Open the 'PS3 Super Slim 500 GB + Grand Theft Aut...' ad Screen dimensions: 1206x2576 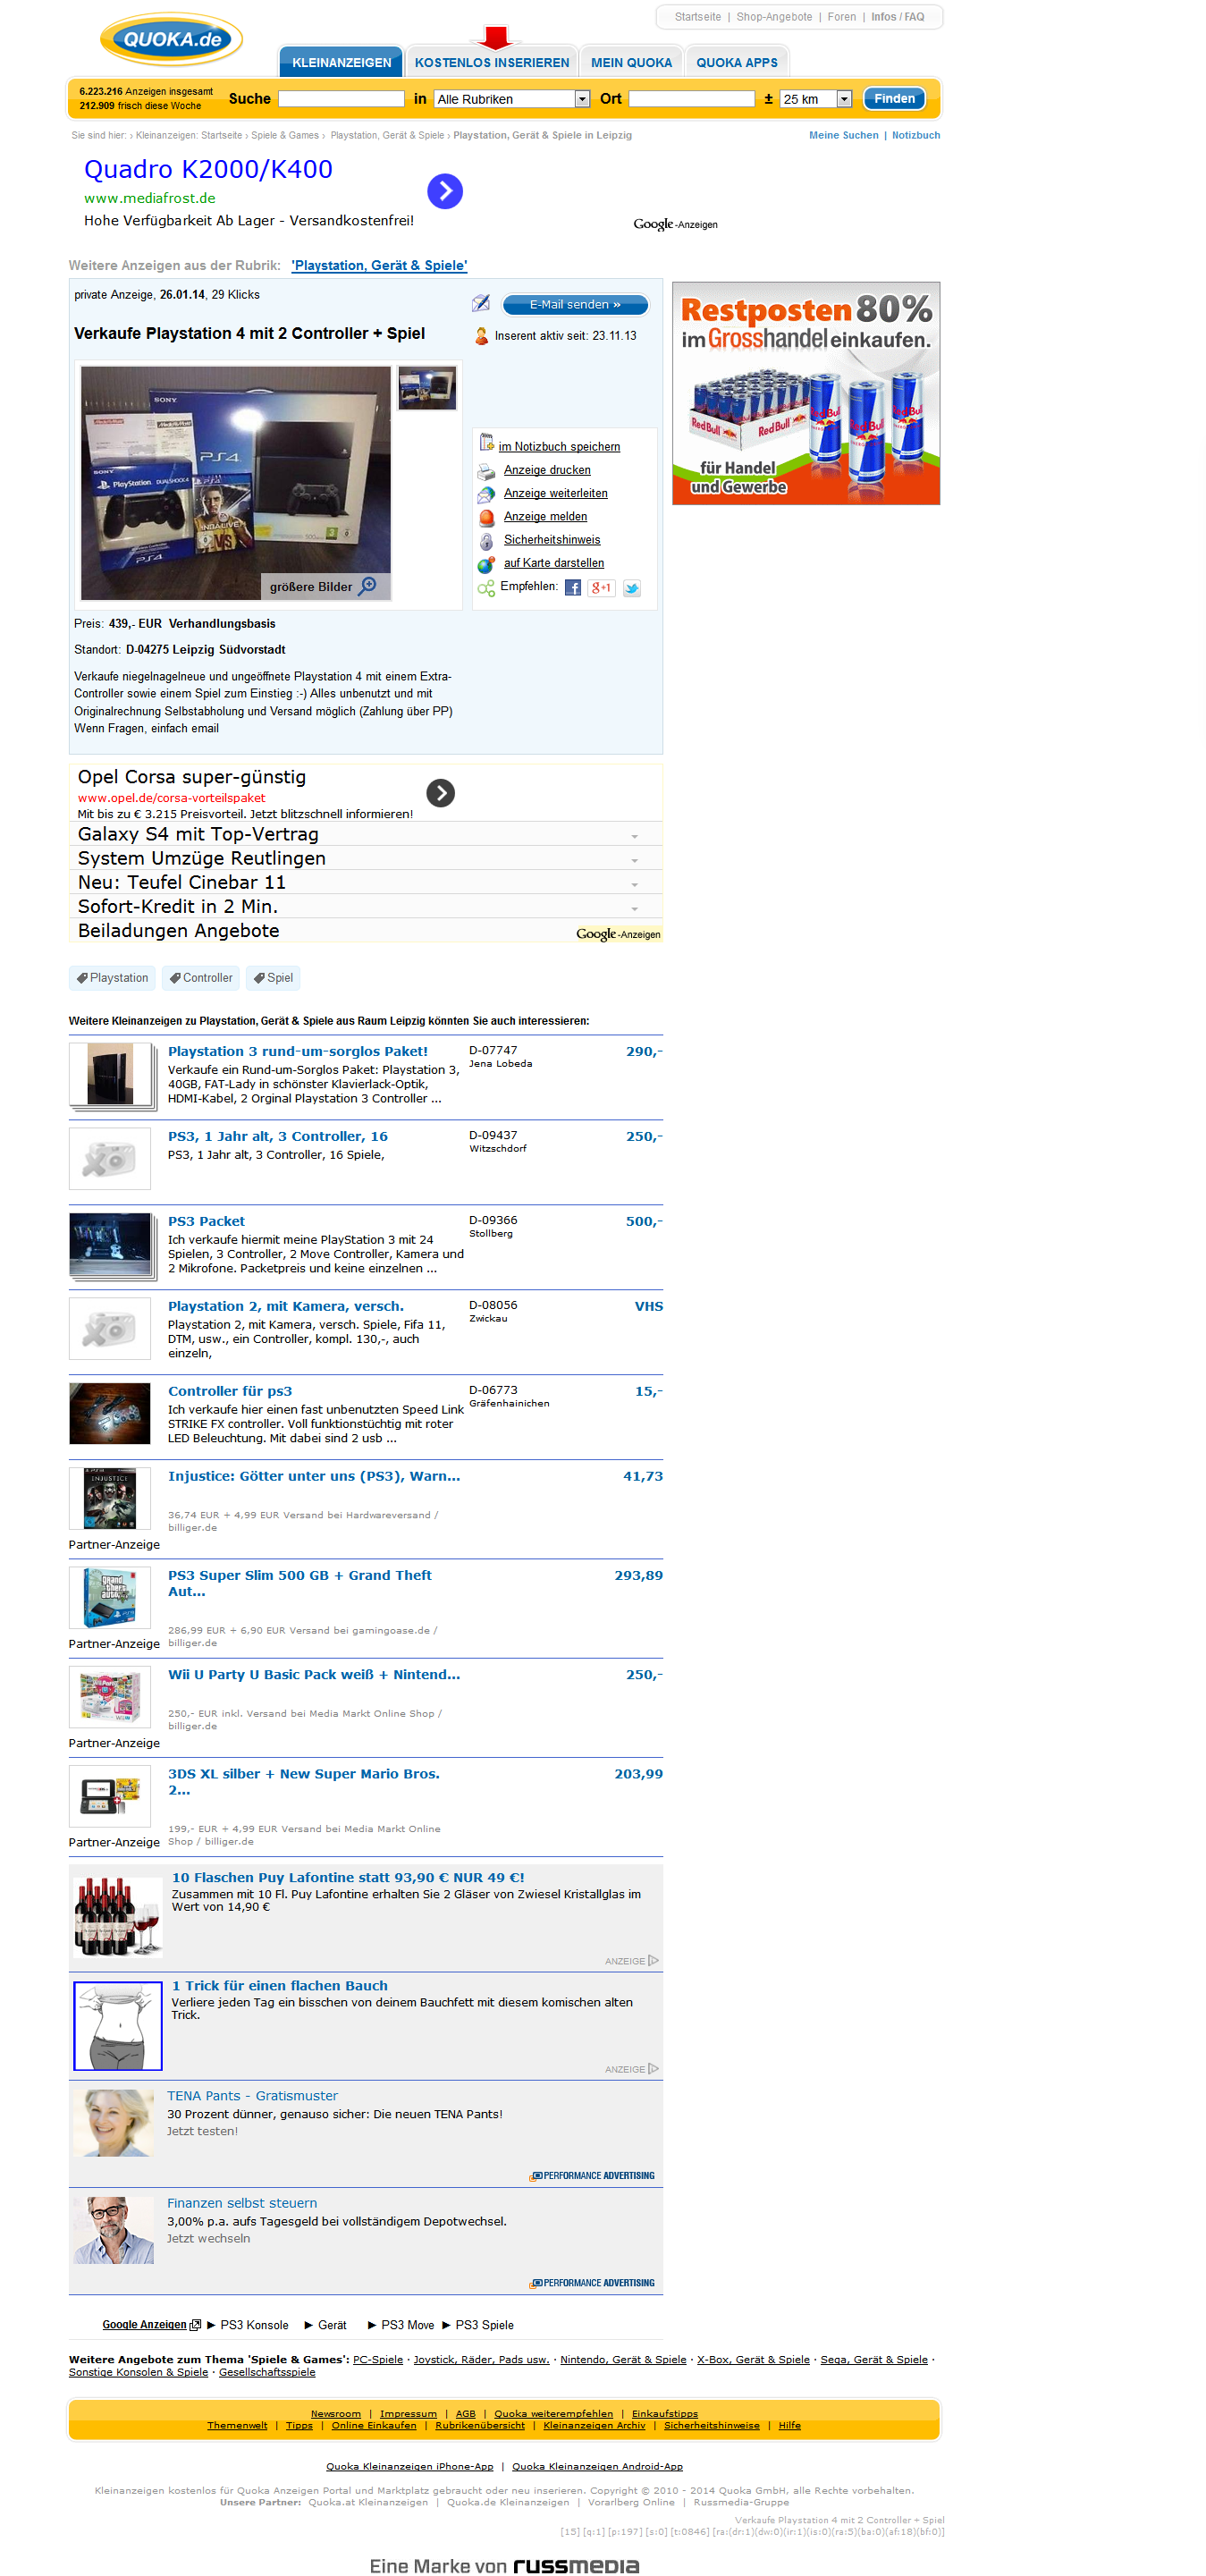[300, 1583]
